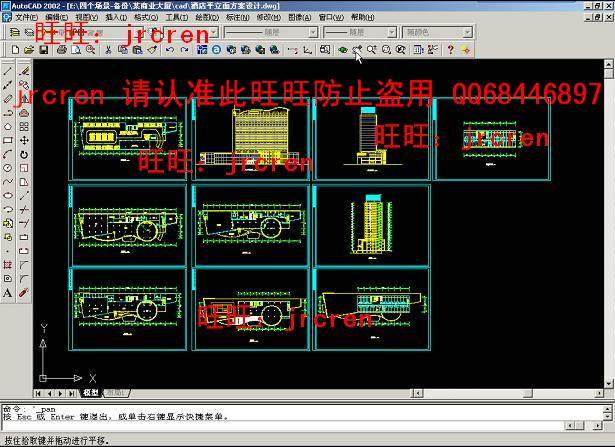This screenshot has width=615, height=447.
Task: Open the Layer manager icon
Action: [x=15, y=32]
